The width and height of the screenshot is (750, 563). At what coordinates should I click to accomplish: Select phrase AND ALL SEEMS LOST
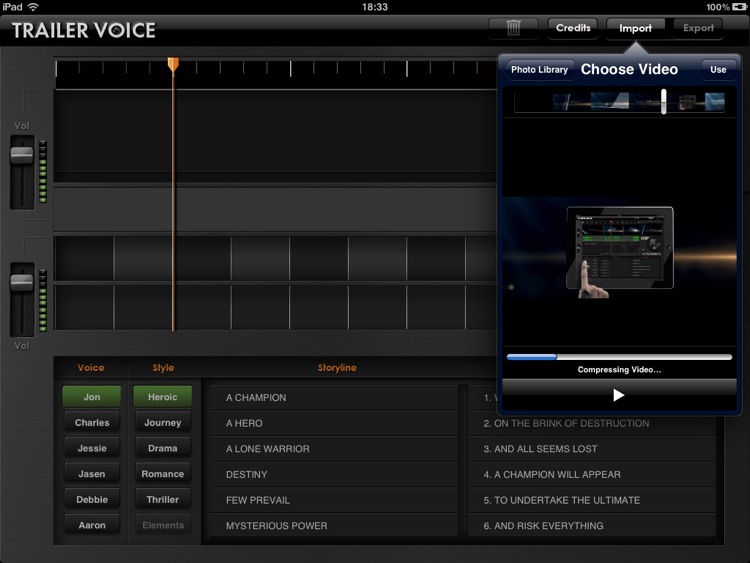coord(592,449)
